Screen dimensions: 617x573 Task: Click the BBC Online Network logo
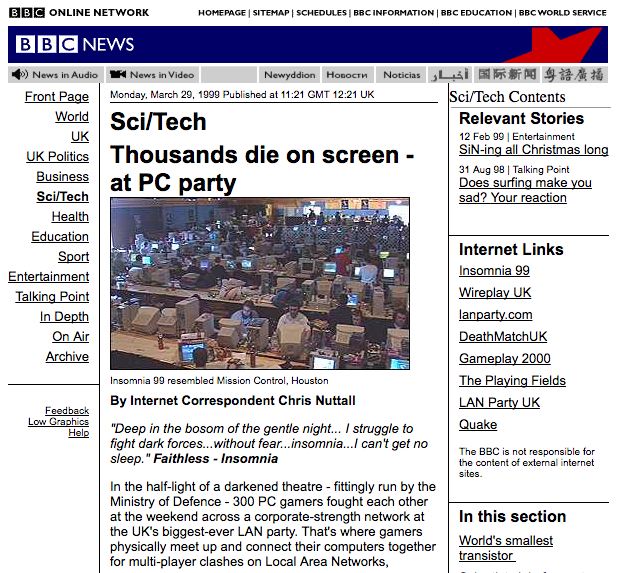79,12
